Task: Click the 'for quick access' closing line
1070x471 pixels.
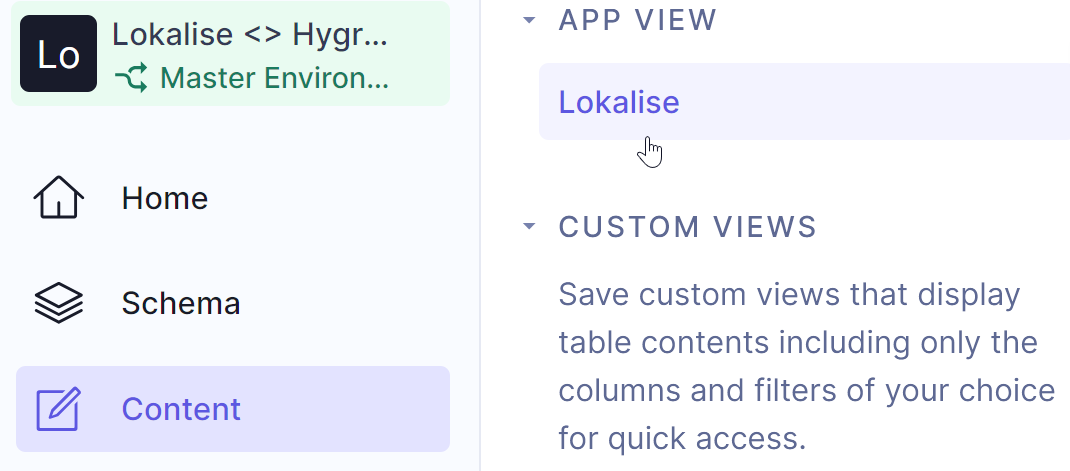Action: (x=682, y=437)
